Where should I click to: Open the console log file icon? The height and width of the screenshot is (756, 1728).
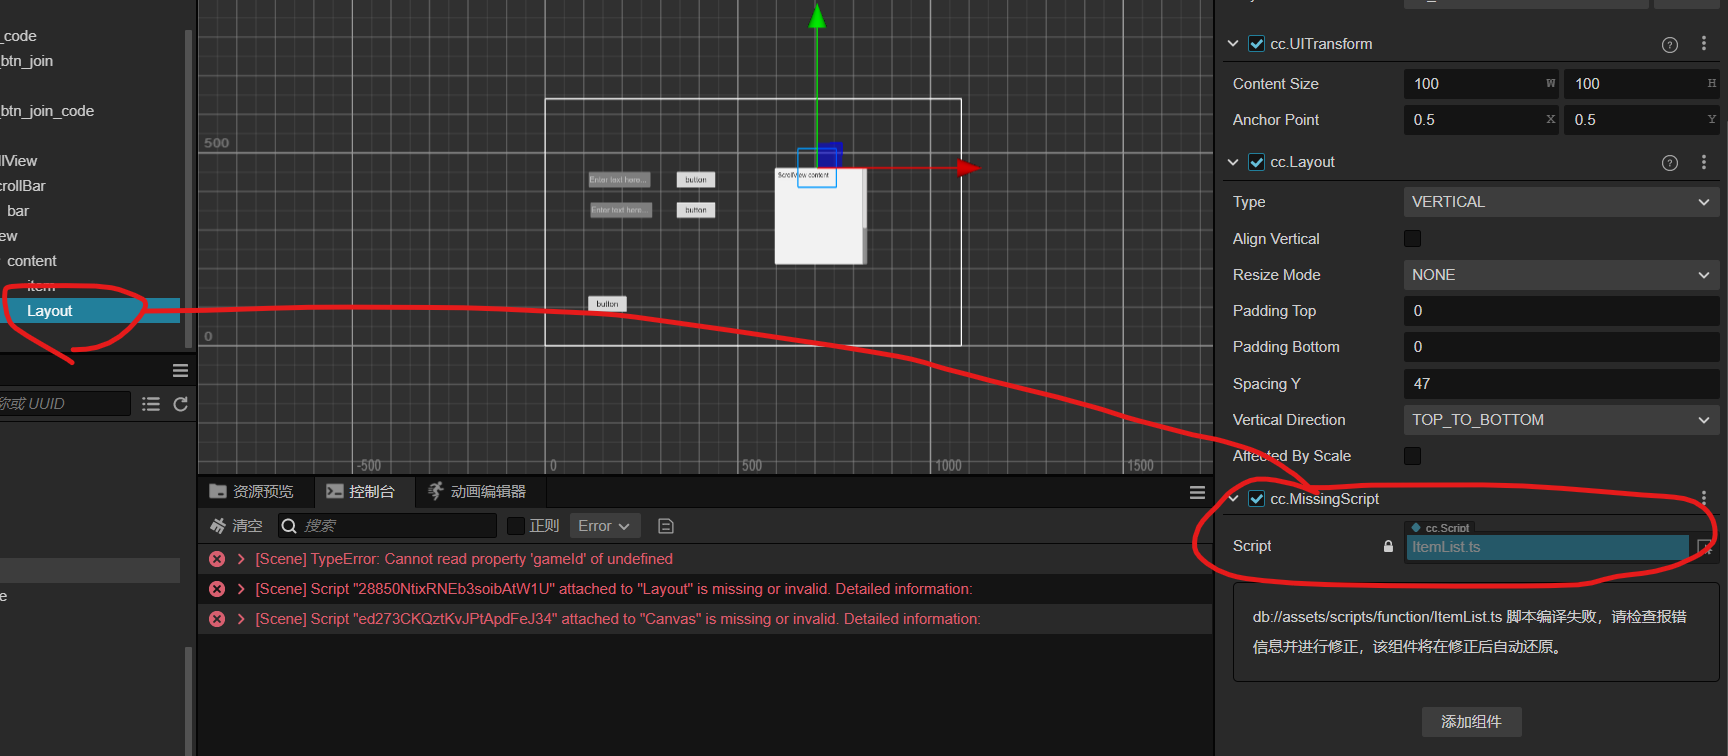[x=666, y=526]
